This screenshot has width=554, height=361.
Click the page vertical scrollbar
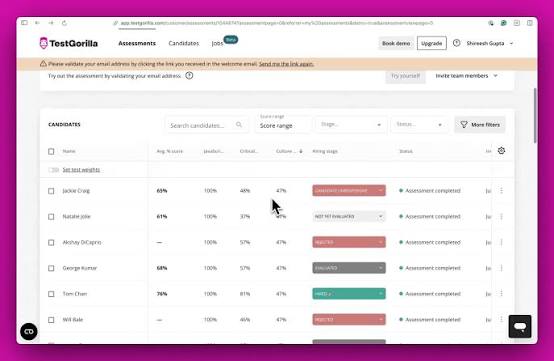[x=535, y=116]
